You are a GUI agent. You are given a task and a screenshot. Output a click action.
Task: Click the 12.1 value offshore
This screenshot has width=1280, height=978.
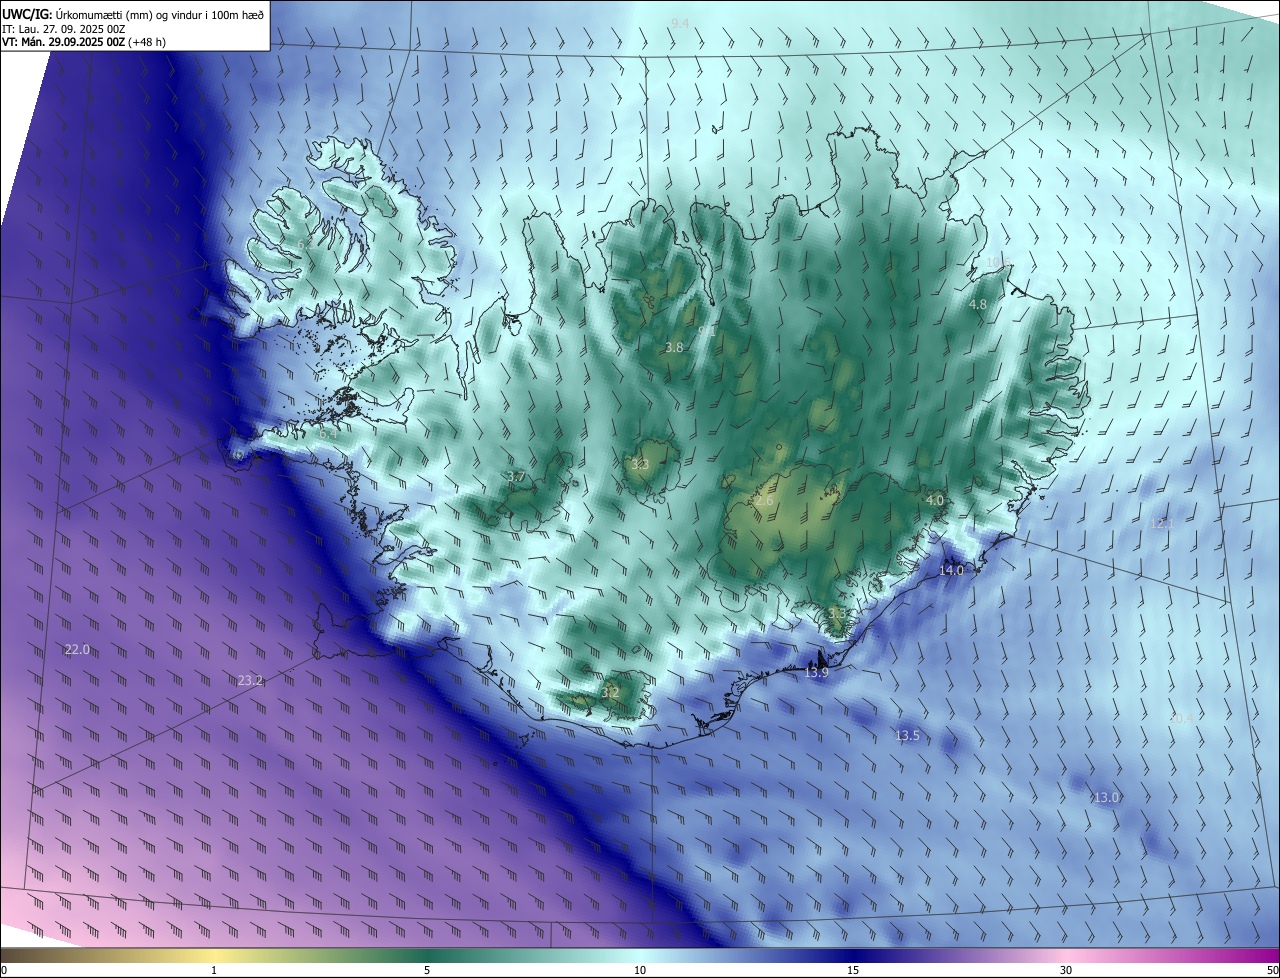click(1162, 523)
